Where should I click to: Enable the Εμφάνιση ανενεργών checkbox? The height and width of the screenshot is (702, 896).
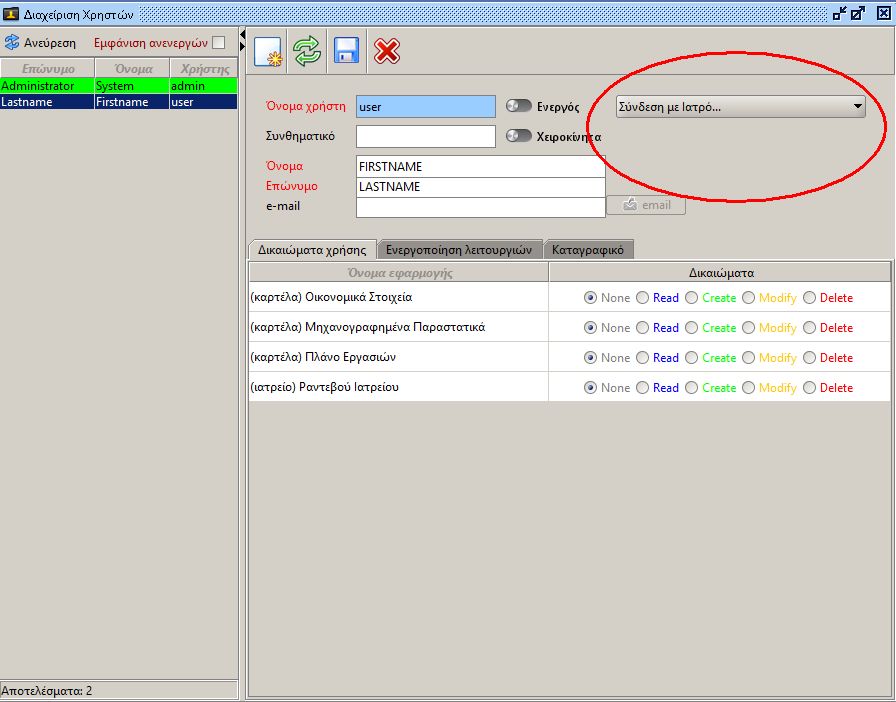[218, 43]
